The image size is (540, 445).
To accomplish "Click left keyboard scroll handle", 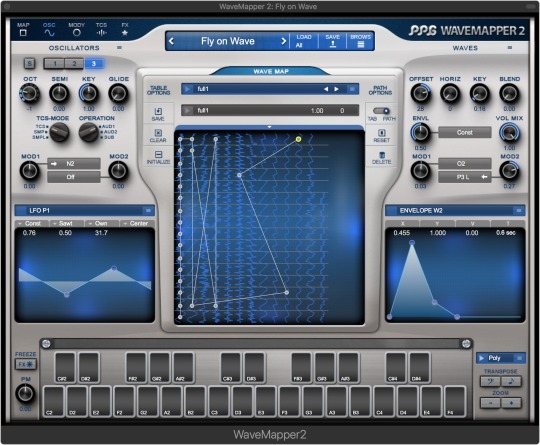I will [46, 343].
